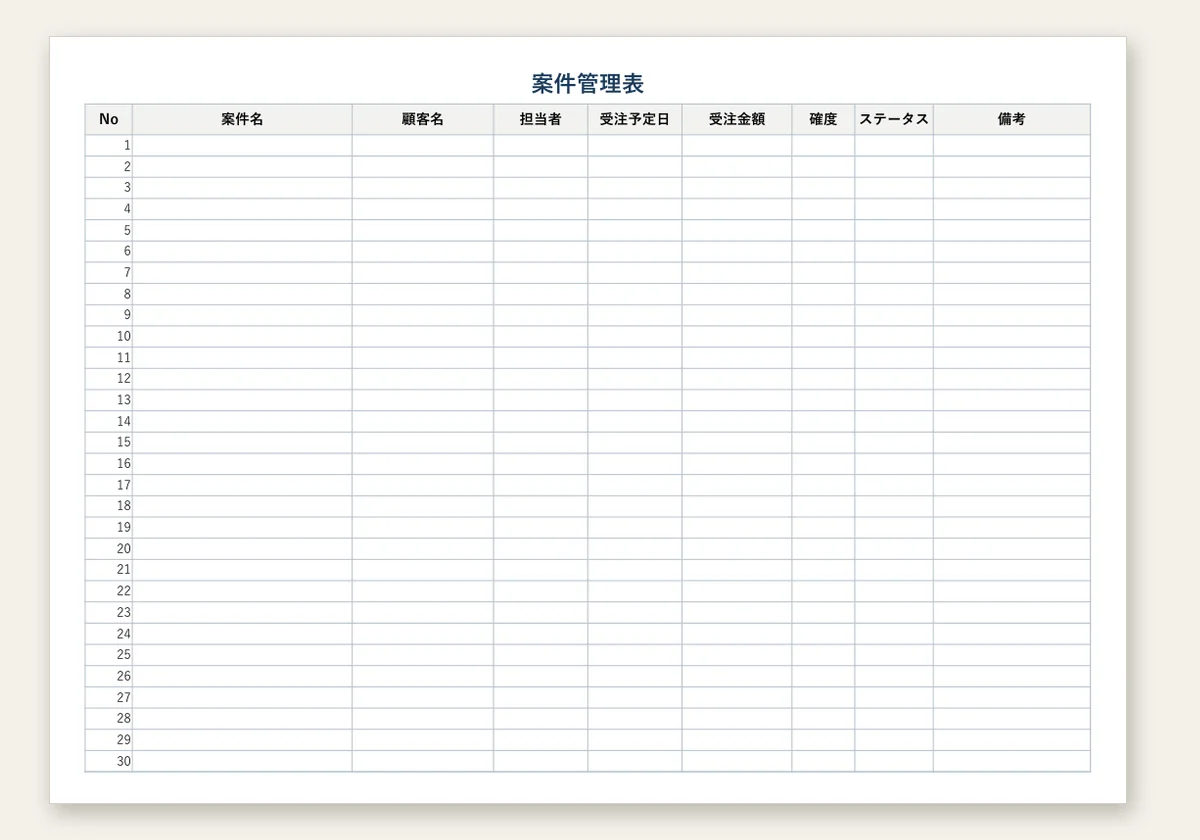Click row number 9 in the No column
Screen dimensions: 1200x840
pos(109,315)
